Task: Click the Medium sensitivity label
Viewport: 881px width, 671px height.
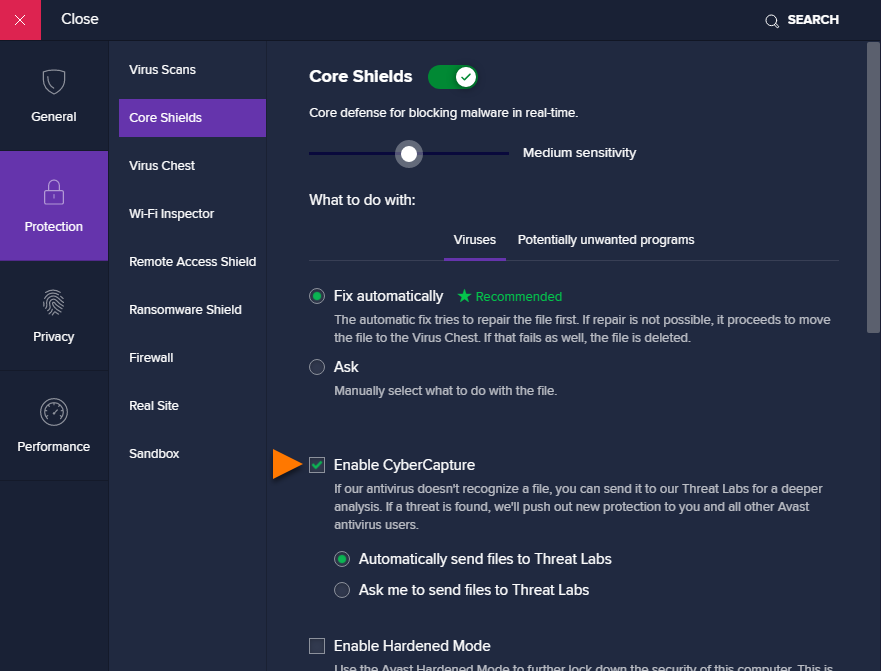Action: (x=579, y=153)
